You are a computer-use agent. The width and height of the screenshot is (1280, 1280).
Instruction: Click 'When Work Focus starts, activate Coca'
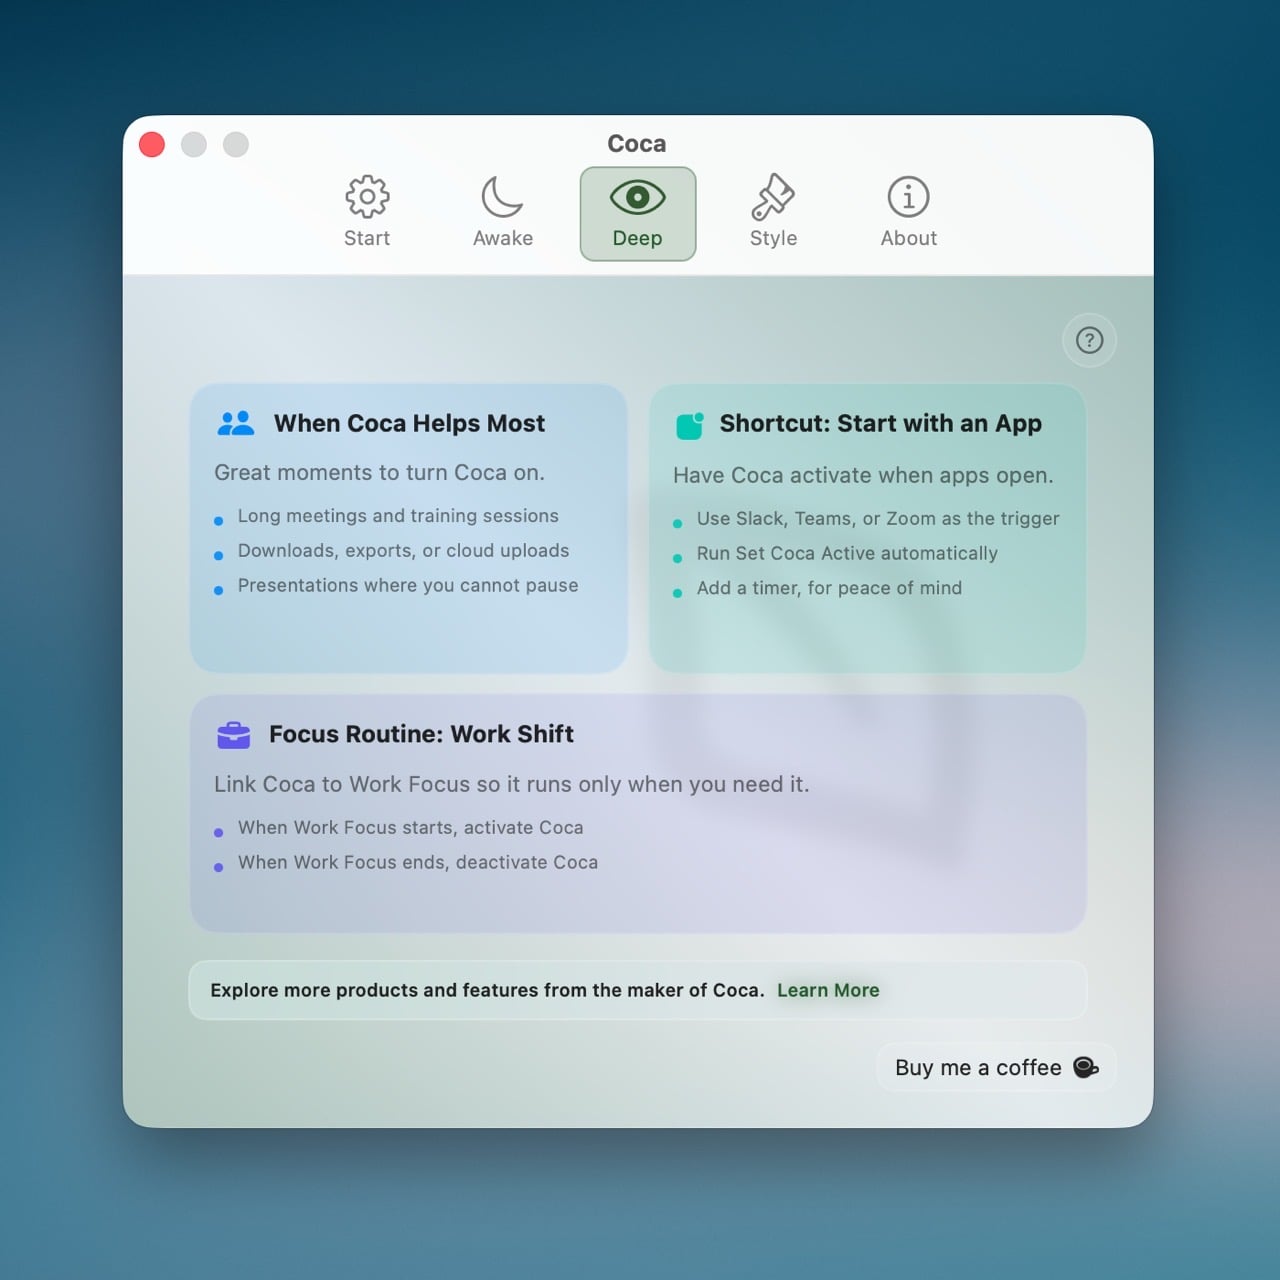tap(410, 827)
